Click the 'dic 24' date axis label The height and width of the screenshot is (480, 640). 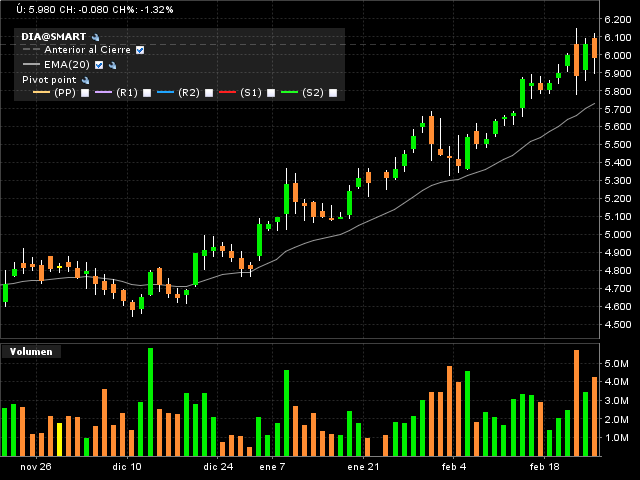click(218, 467)
